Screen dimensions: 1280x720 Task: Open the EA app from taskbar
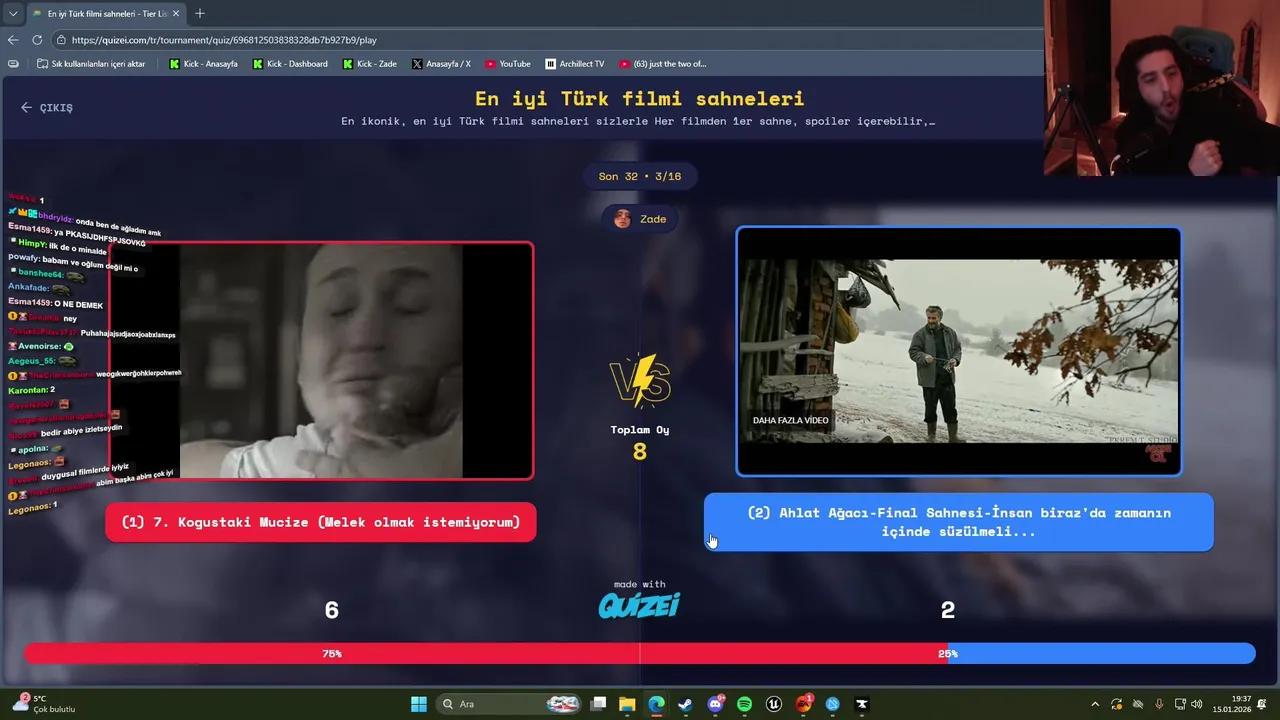point(804,704)
